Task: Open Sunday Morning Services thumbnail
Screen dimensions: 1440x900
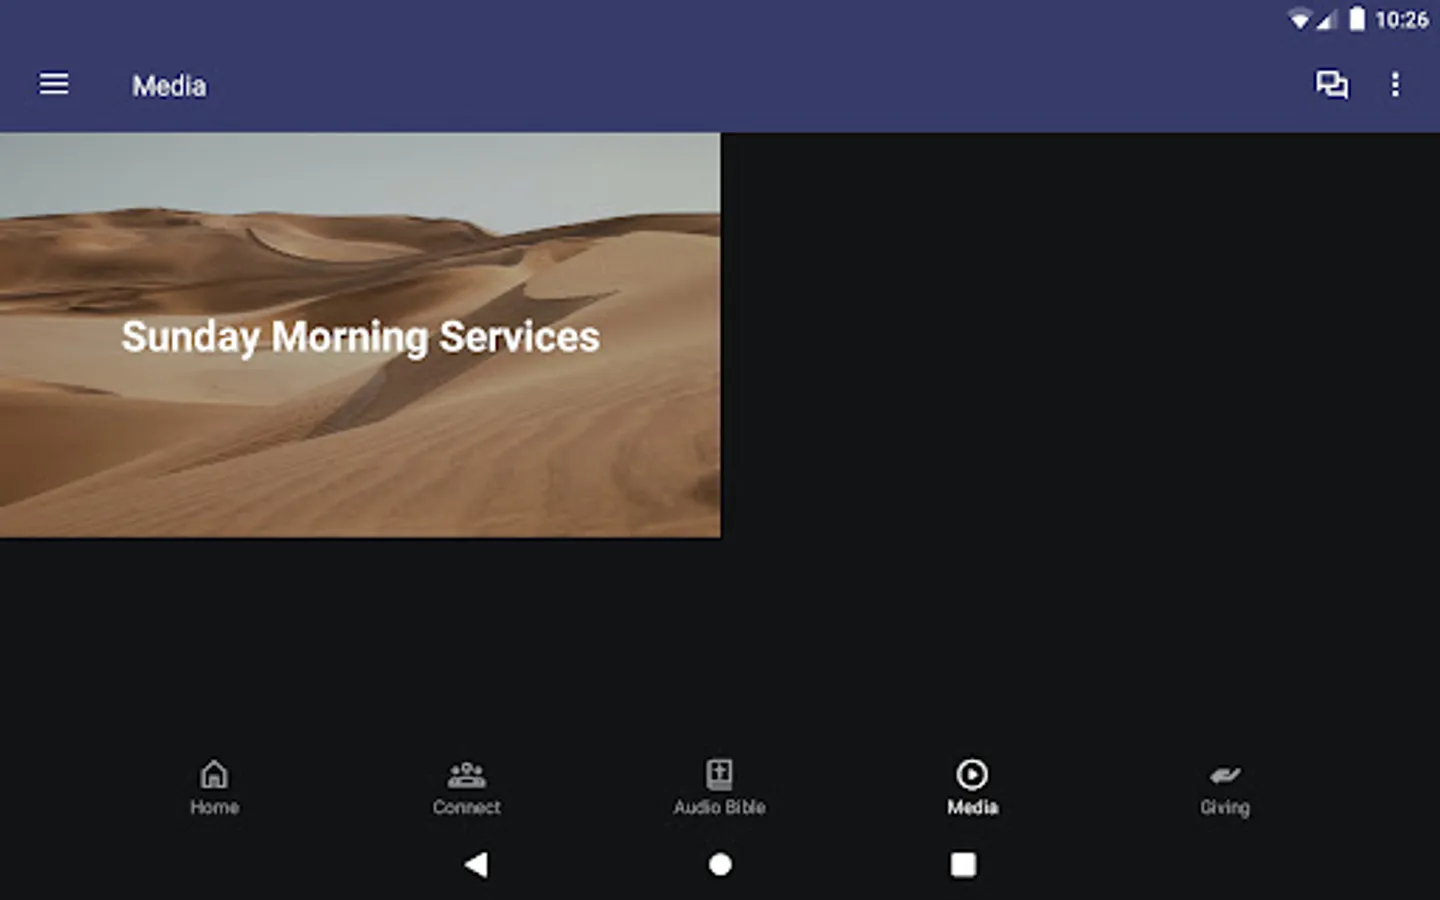Action: pyautogui.click(x=360, y=335)
